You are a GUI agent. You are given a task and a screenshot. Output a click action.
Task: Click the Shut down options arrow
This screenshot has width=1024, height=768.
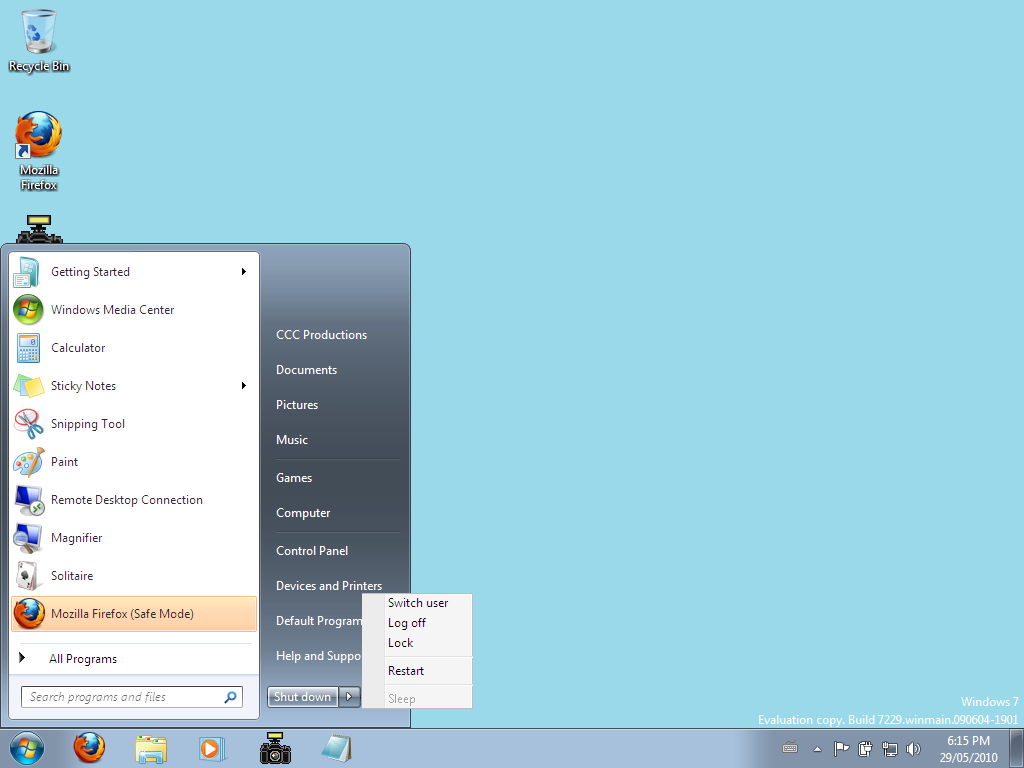(x=349, y=697)
